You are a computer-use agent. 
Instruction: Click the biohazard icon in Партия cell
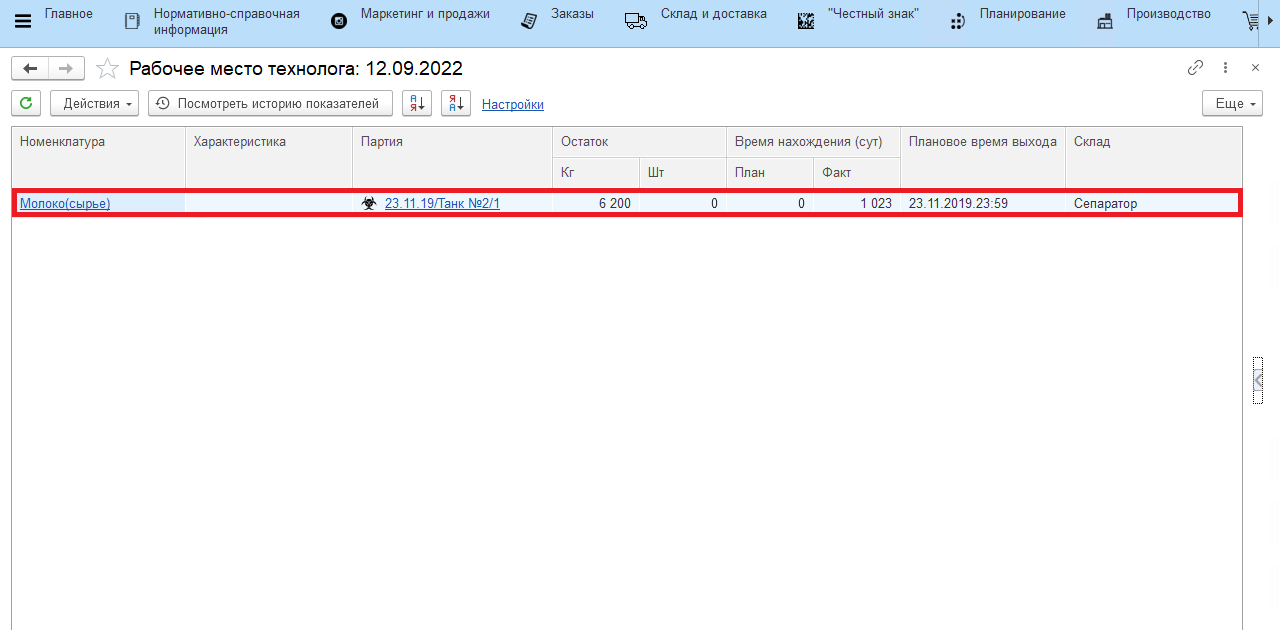coord(369,203)
